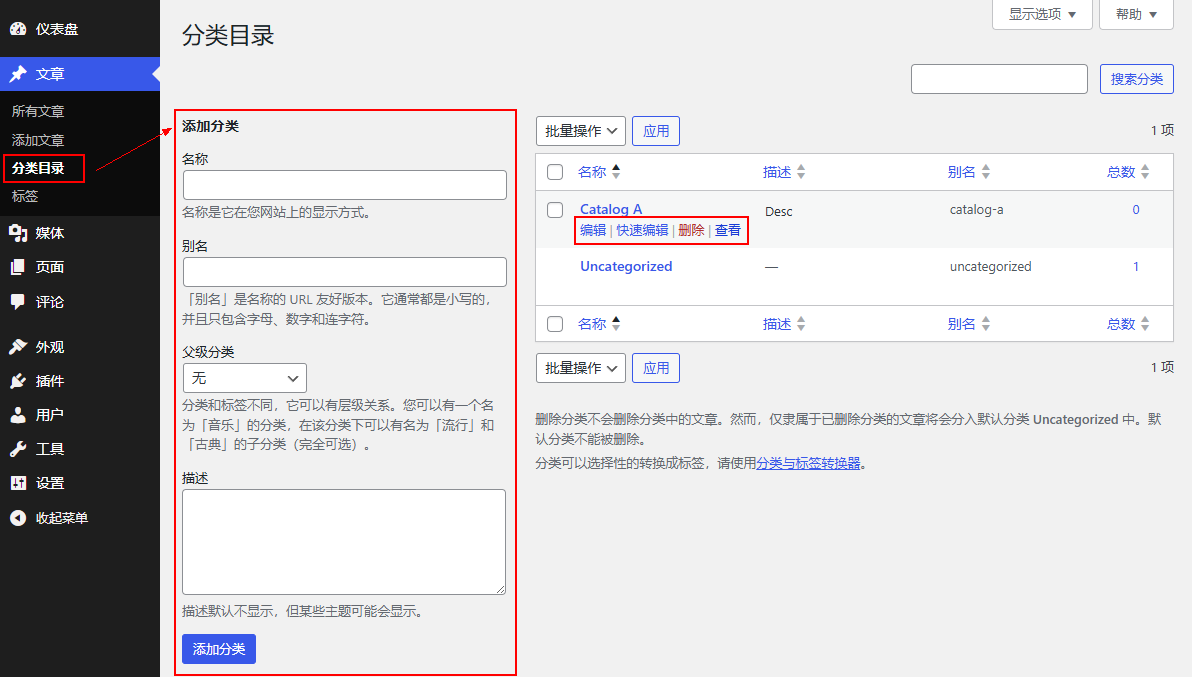Click sort arrows beside bottom 总数 header

[1146, 324]
